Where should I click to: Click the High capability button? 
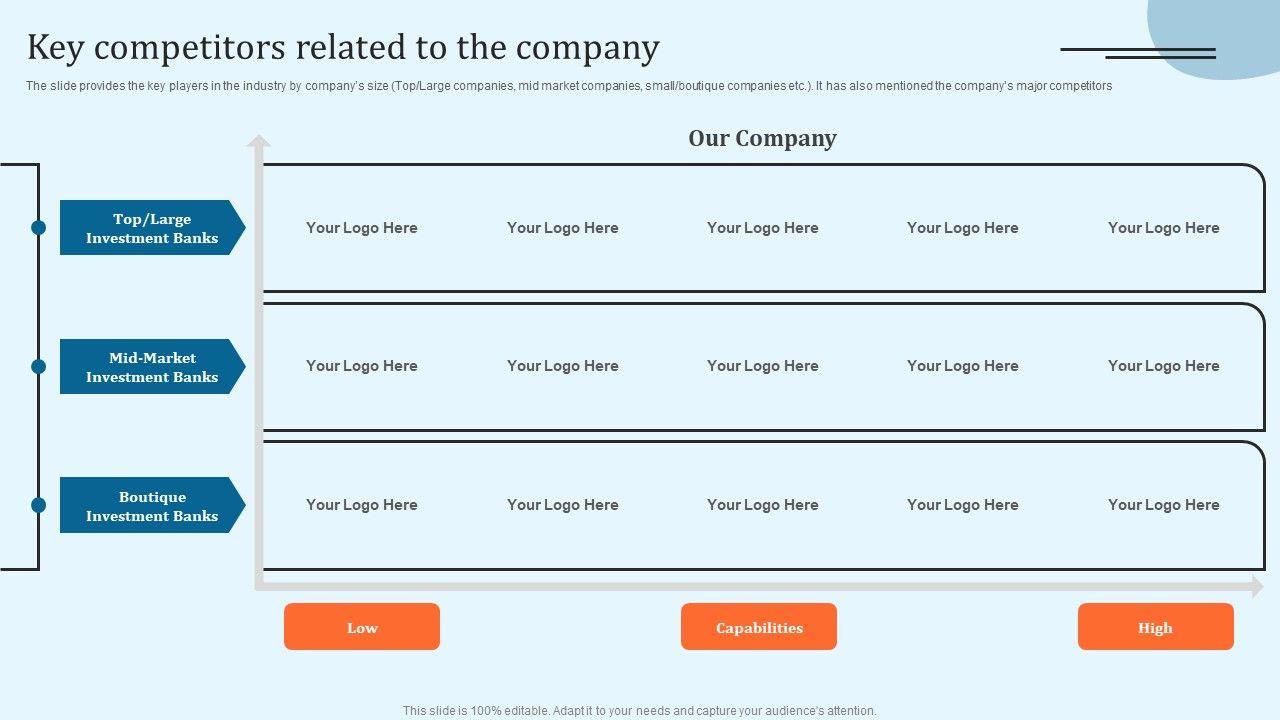1155,627
